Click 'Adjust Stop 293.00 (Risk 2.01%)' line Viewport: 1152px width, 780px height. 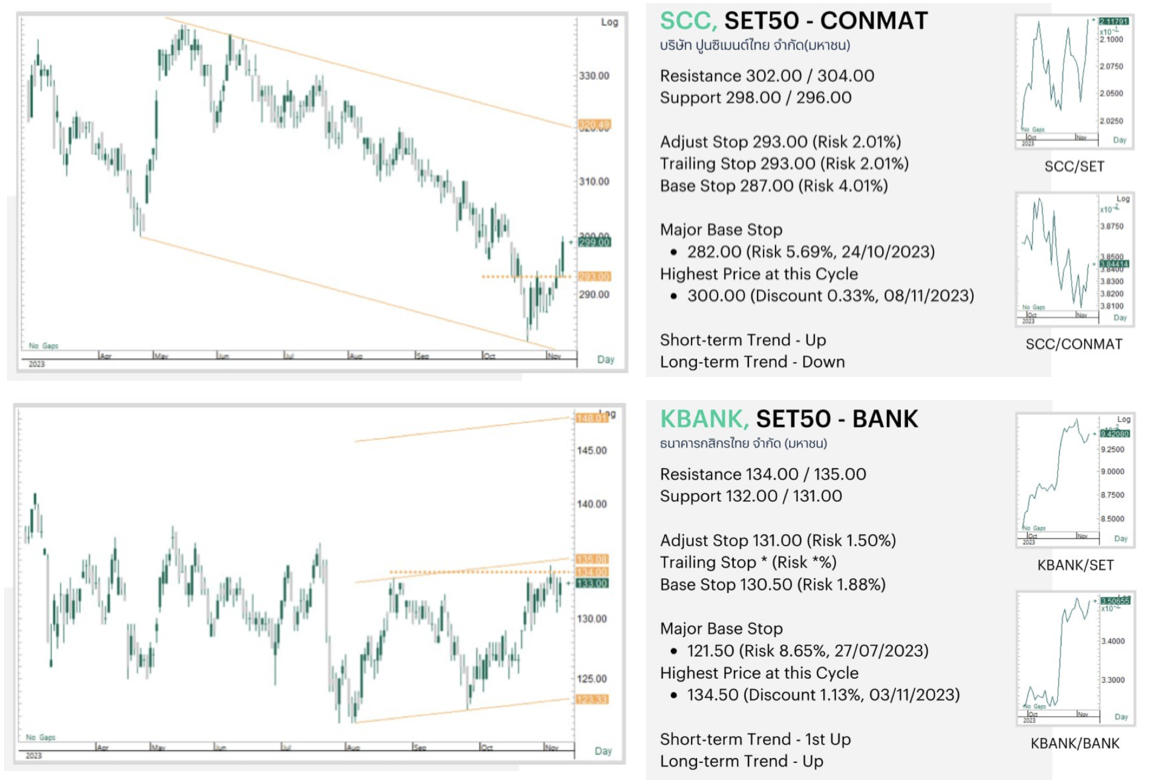(x=780, y=142)
